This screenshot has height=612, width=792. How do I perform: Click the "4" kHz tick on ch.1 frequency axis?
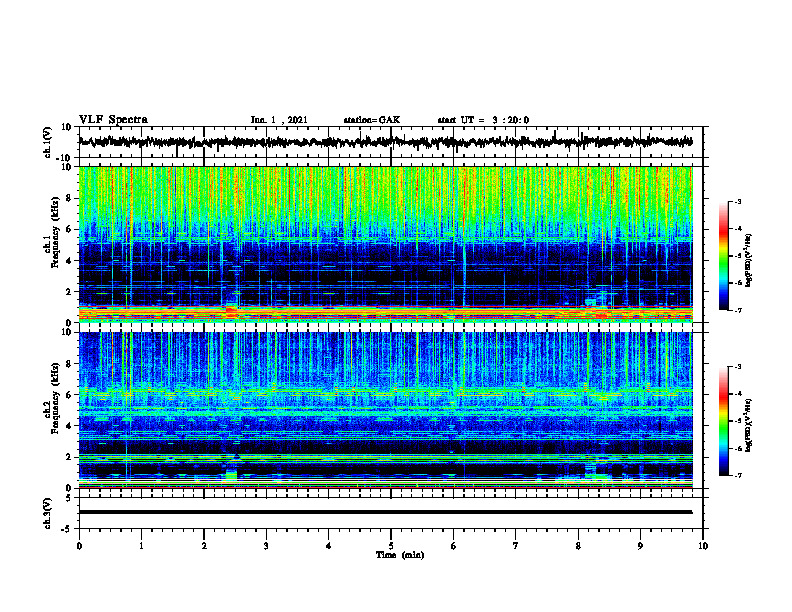[x=70, y=261]
